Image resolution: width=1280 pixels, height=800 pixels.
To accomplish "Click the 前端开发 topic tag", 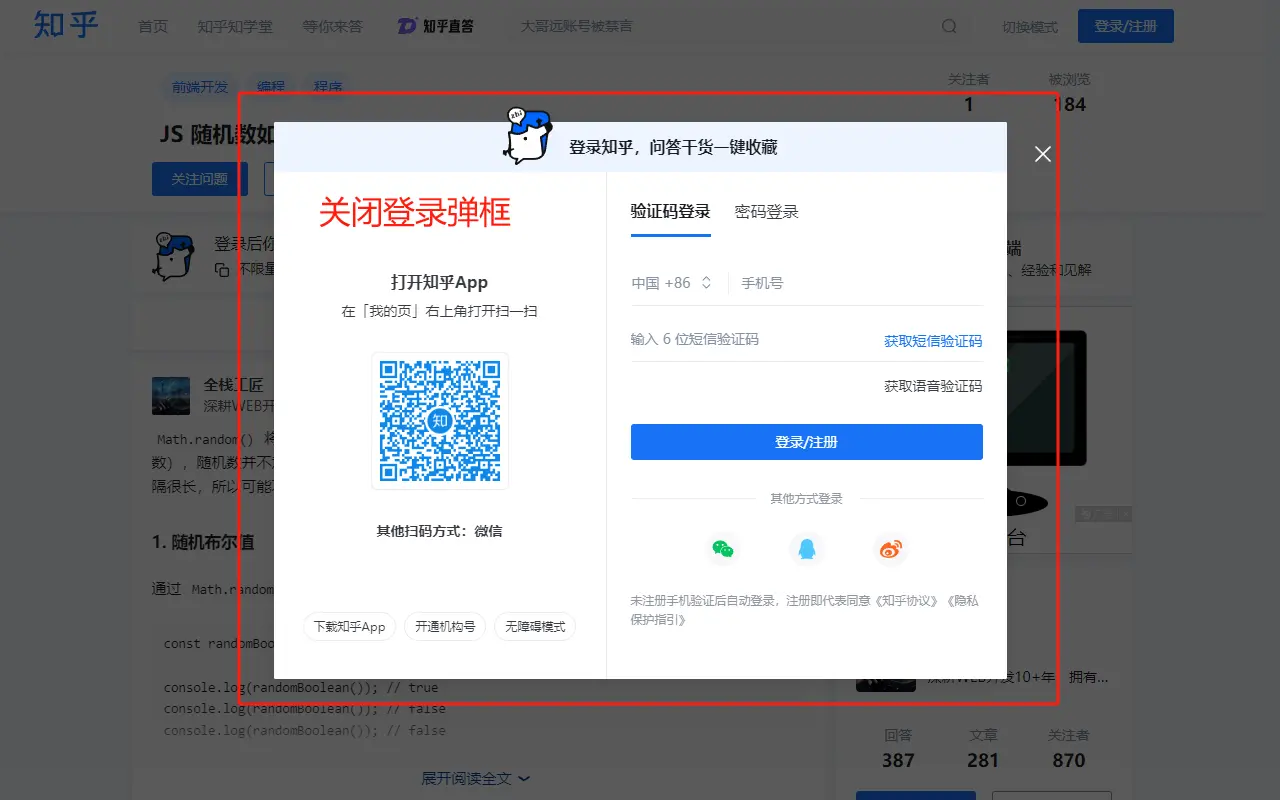I will tap(200, 87).
